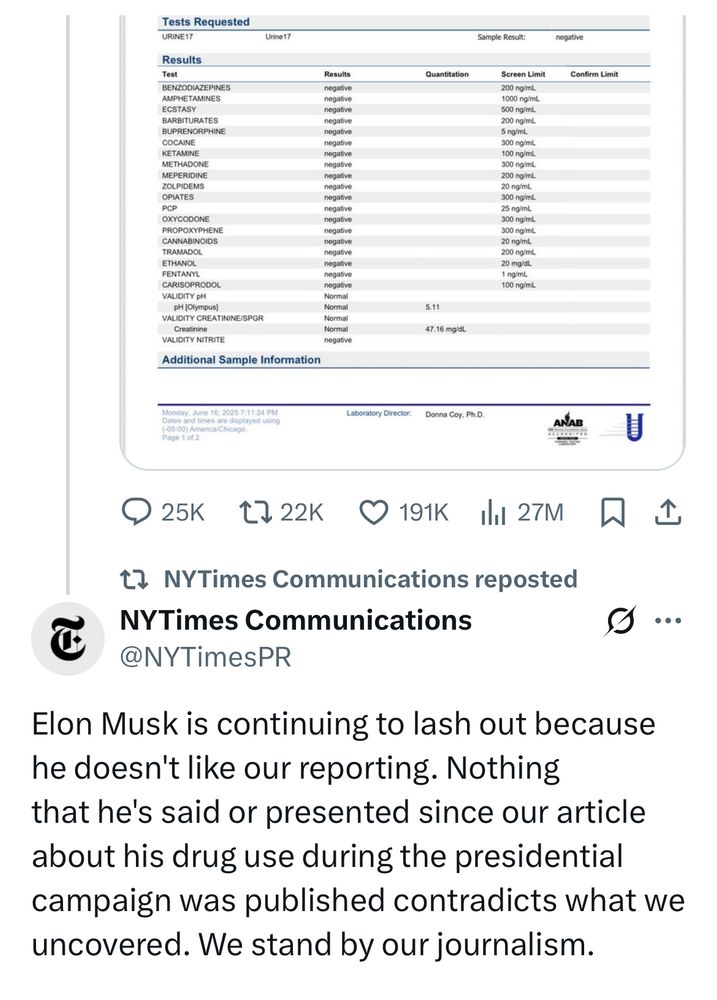The width and height of the screenshot is (717, 1000).
Task: Open the tweet text about Elon Musk
Action: [358, 834]
